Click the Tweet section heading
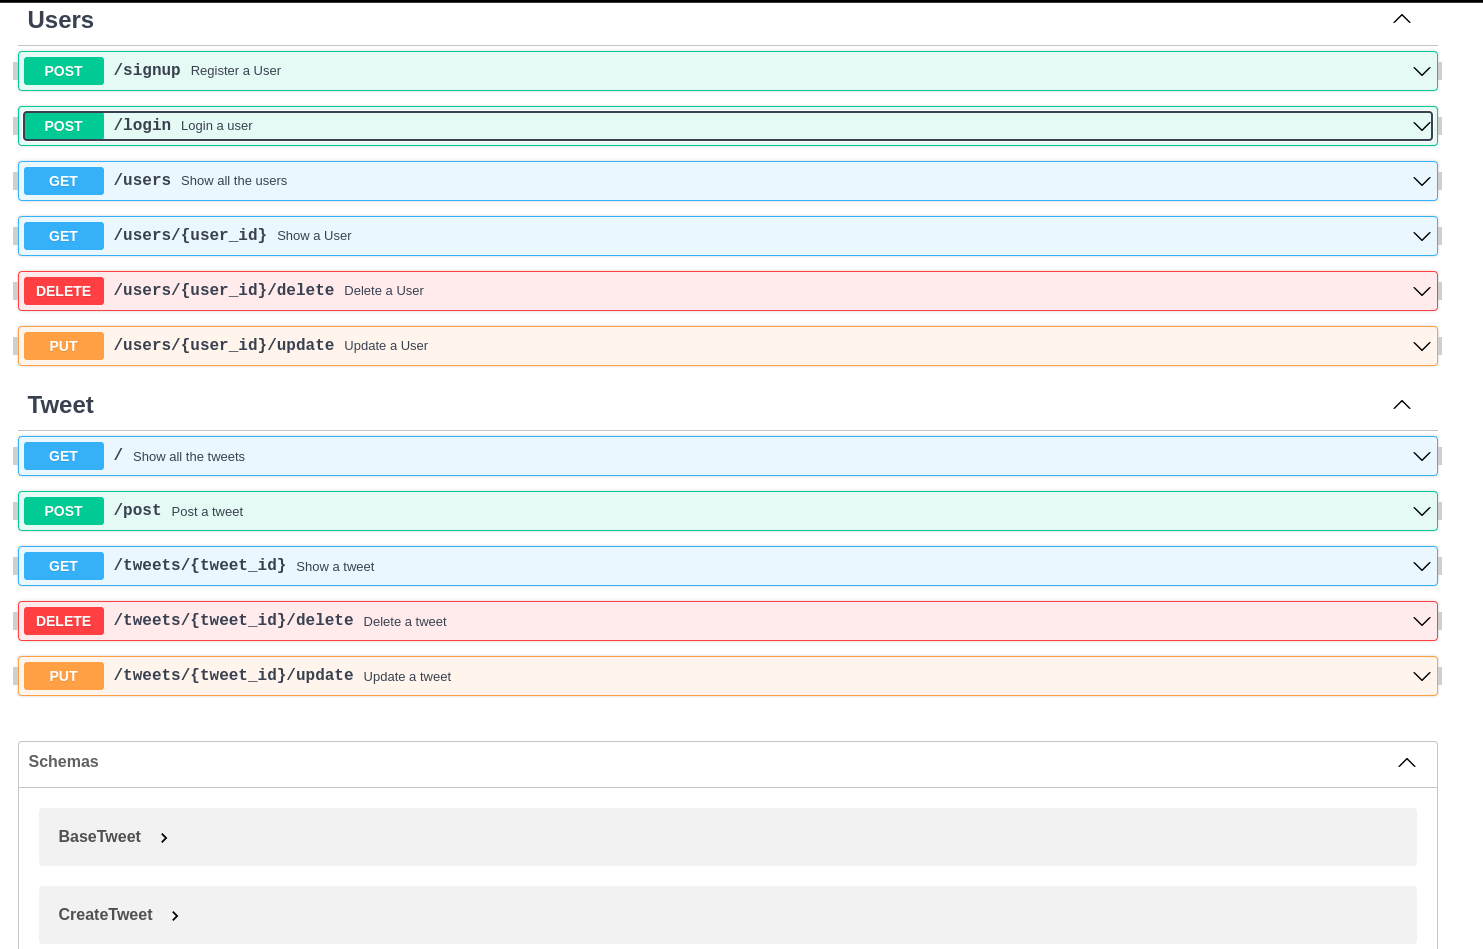 pyautogui.click(x=60, y=405)
